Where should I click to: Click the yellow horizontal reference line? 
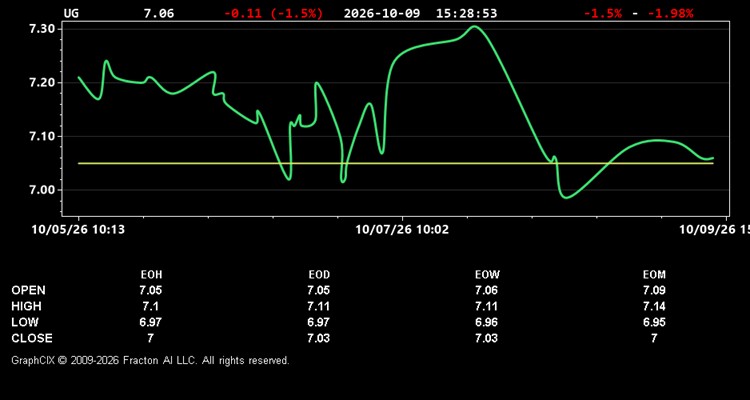(396, 164)
